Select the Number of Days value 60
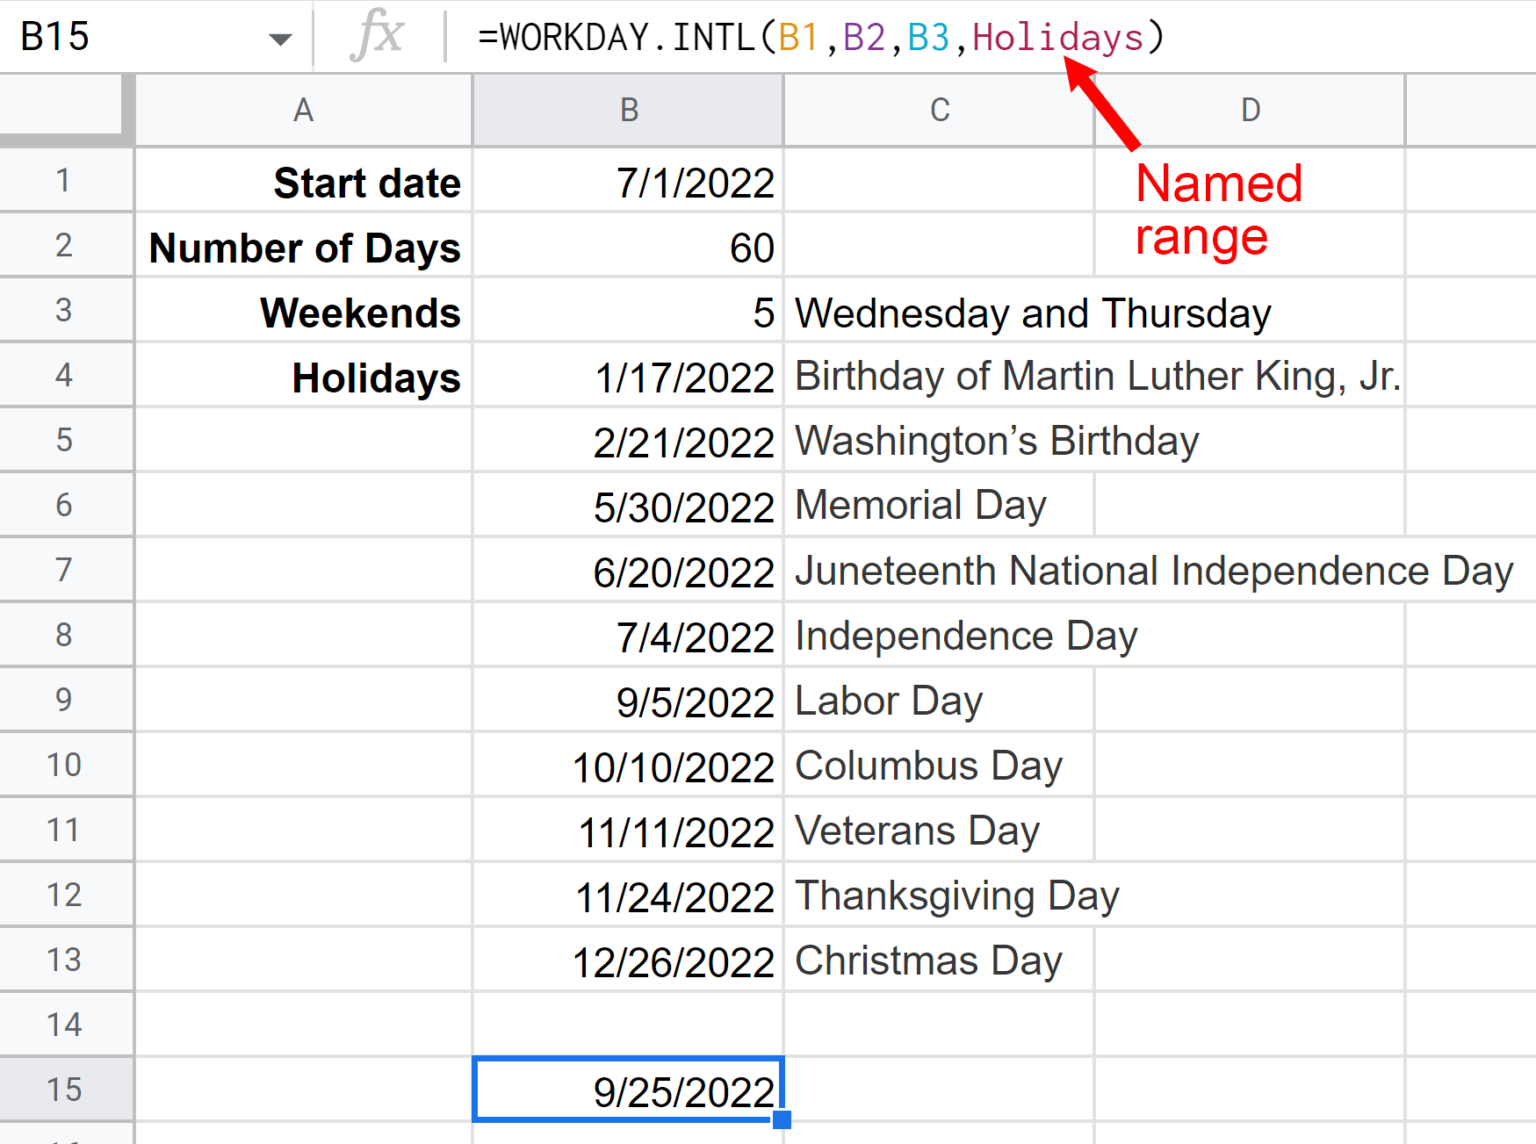Viewport: 1536px width, 1144px height. click(x=628, y=247)
